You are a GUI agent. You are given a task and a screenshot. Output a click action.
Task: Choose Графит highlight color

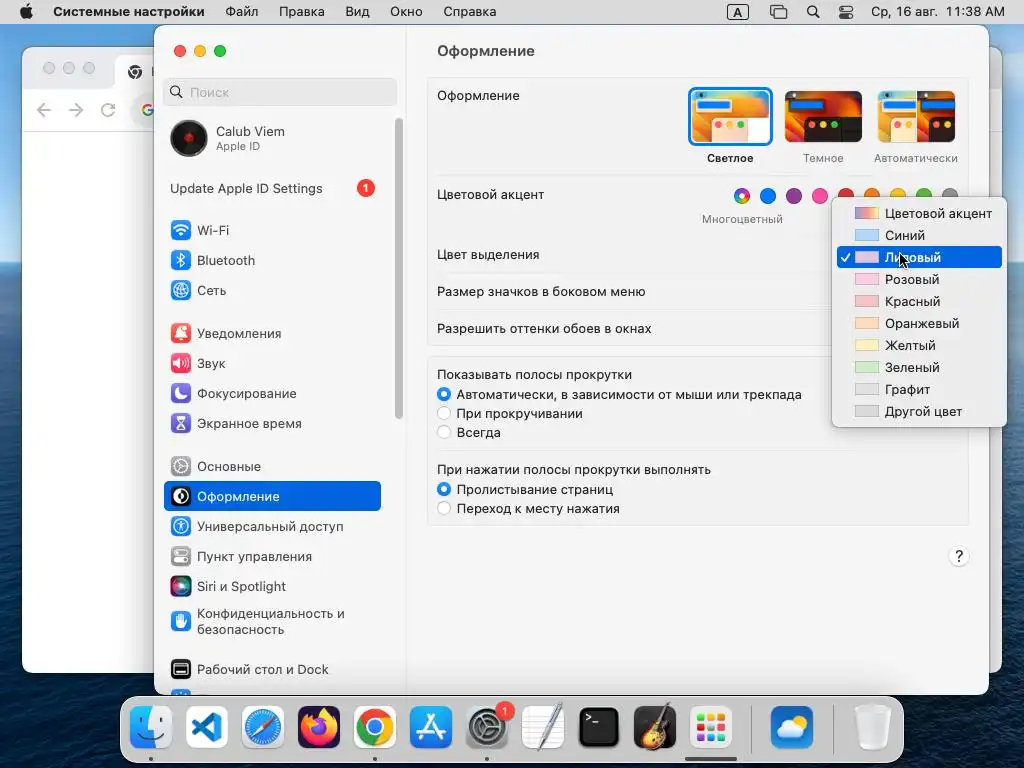[919, 389]
